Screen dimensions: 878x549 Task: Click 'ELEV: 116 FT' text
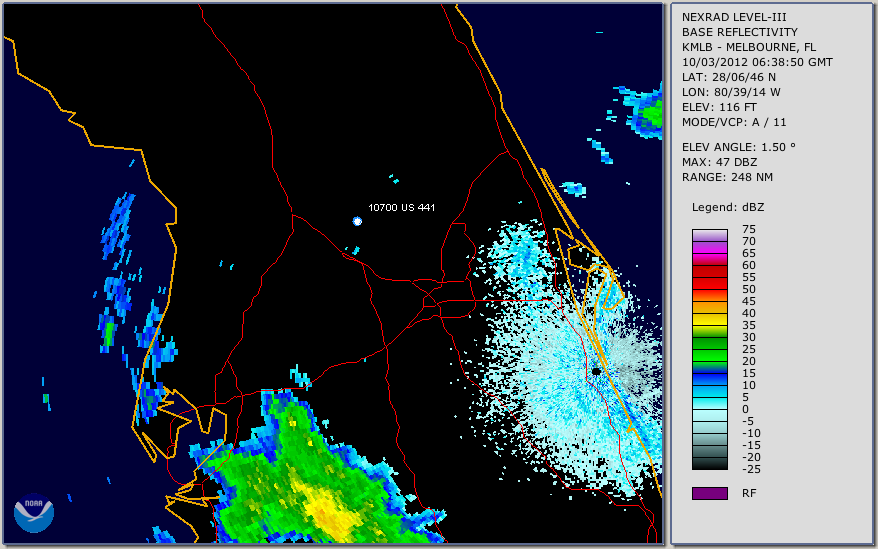point(719,107)
